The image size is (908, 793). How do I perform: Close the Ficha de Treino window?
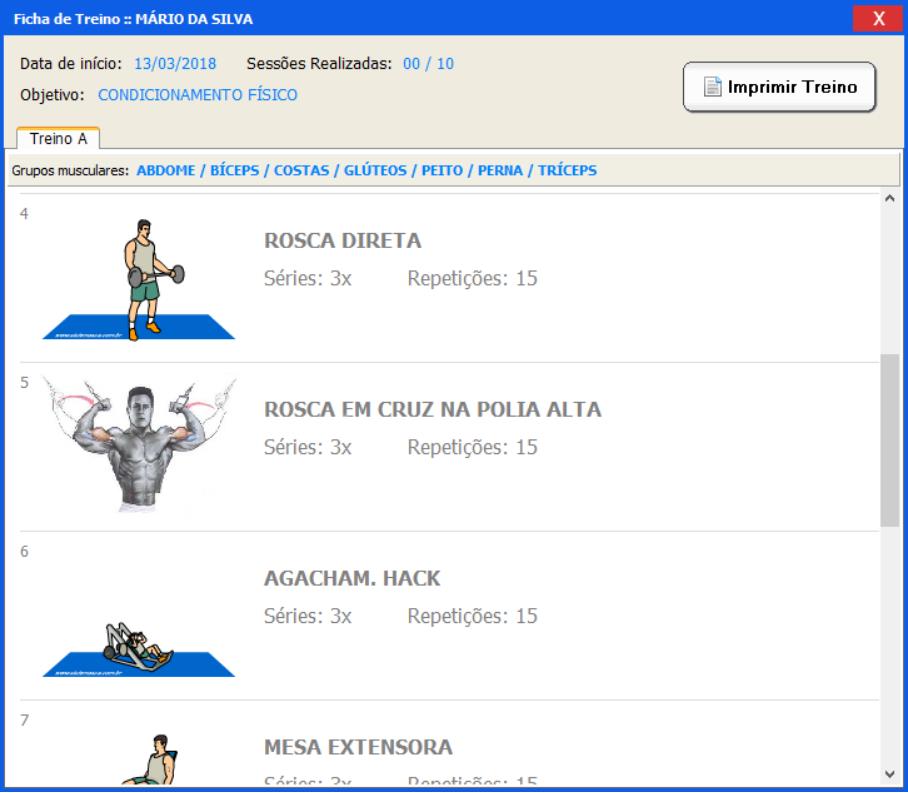pos(878,19)
